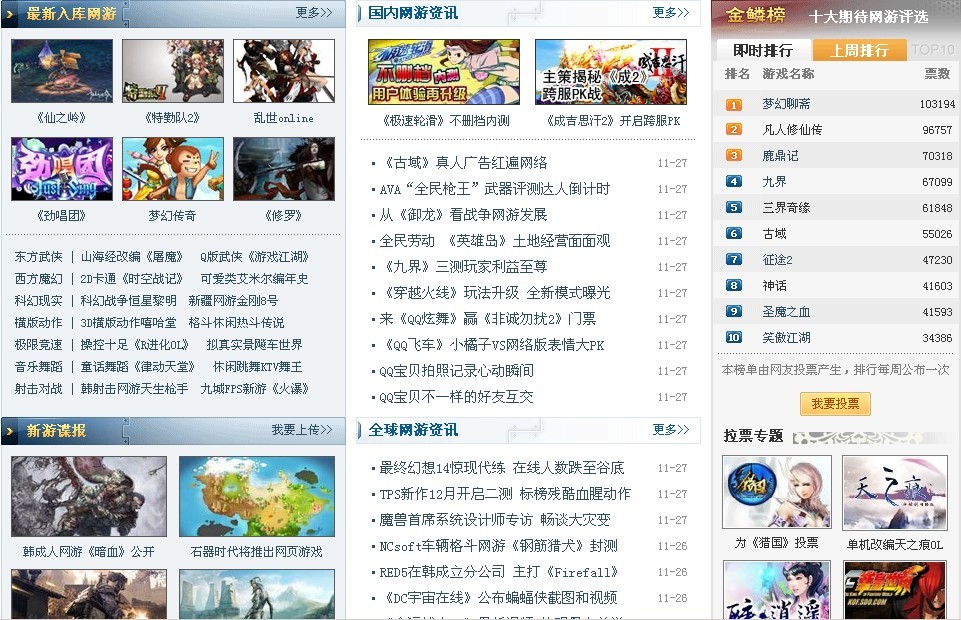This screenshot has height=620, width=961.
Task: Open the 石器时代 web game map image
Action: point(257,497)
